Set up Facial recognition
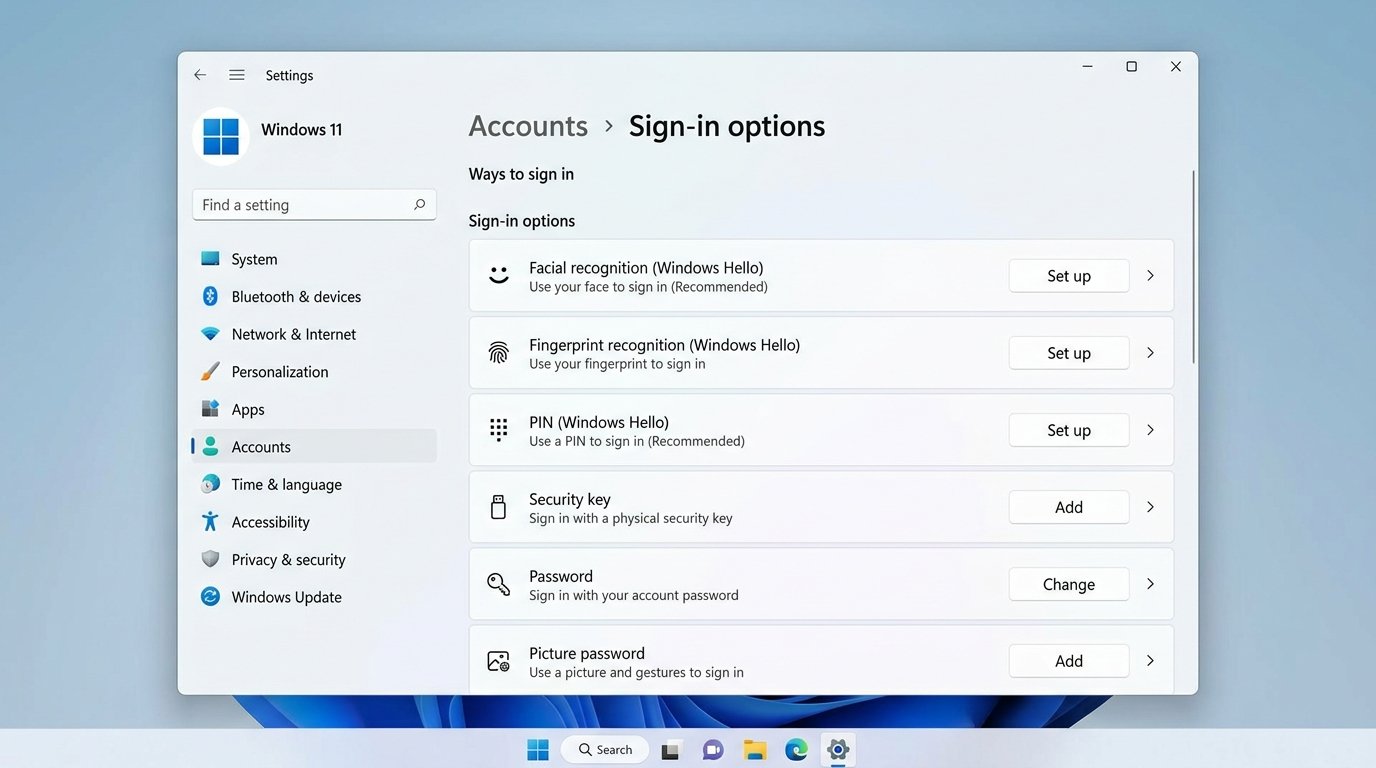The image size is (1376, 768). tap(1069, 276)
